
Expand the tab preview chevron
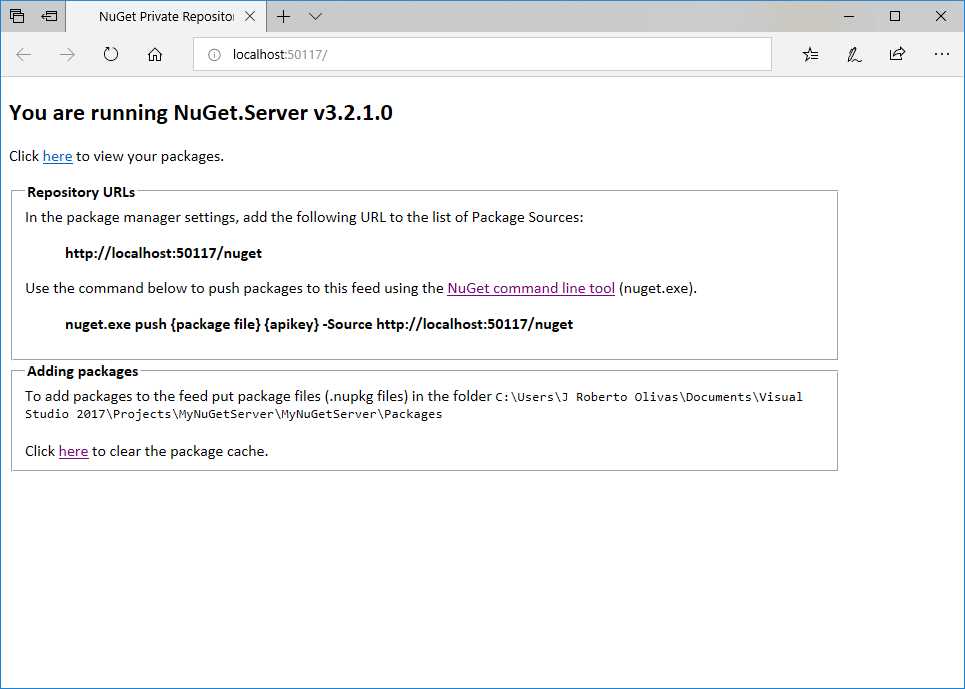(314, 16)
